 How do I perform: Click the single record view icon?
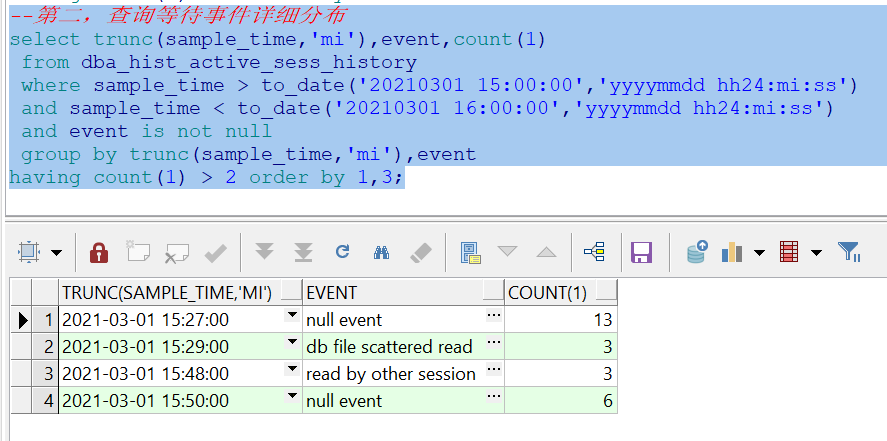click(x=471, y=253)
